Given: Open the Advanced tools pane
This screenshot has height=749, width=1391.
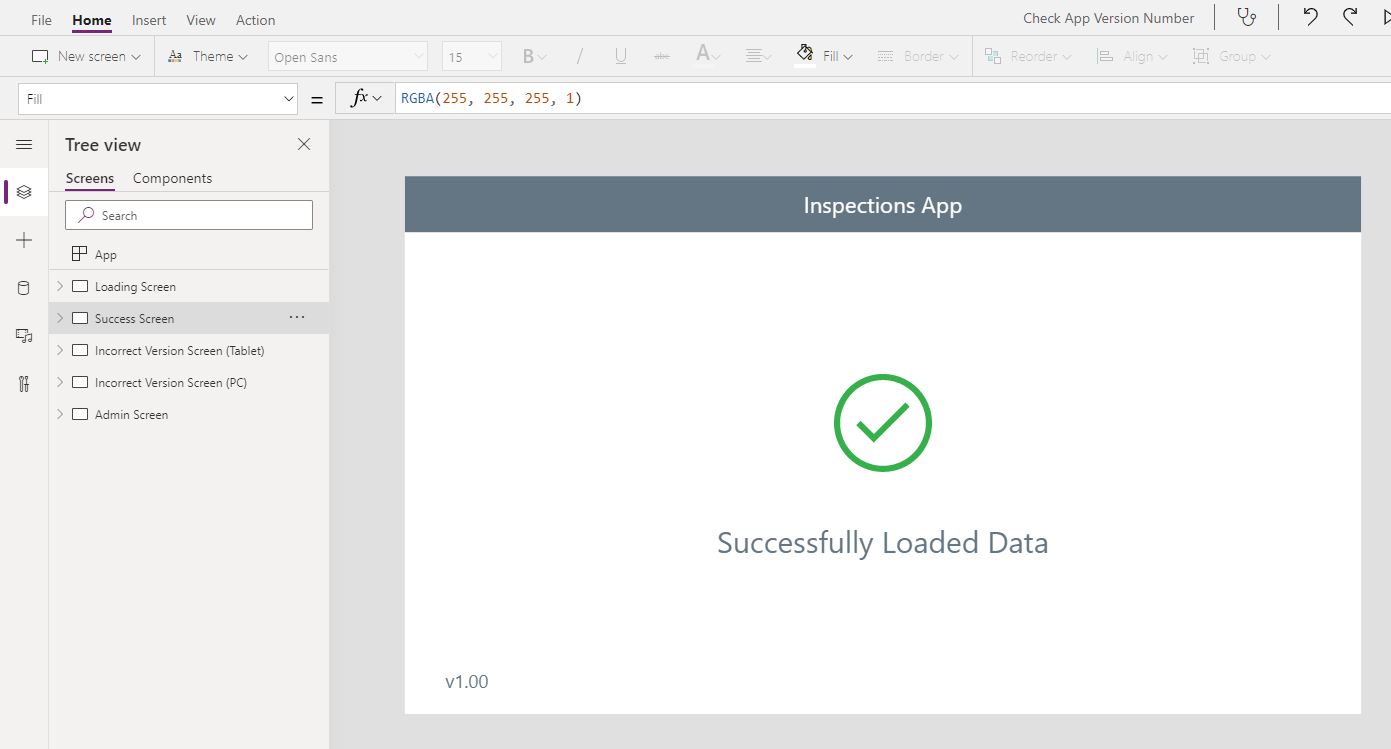Looking at the screenshot, I should (24, 383).
